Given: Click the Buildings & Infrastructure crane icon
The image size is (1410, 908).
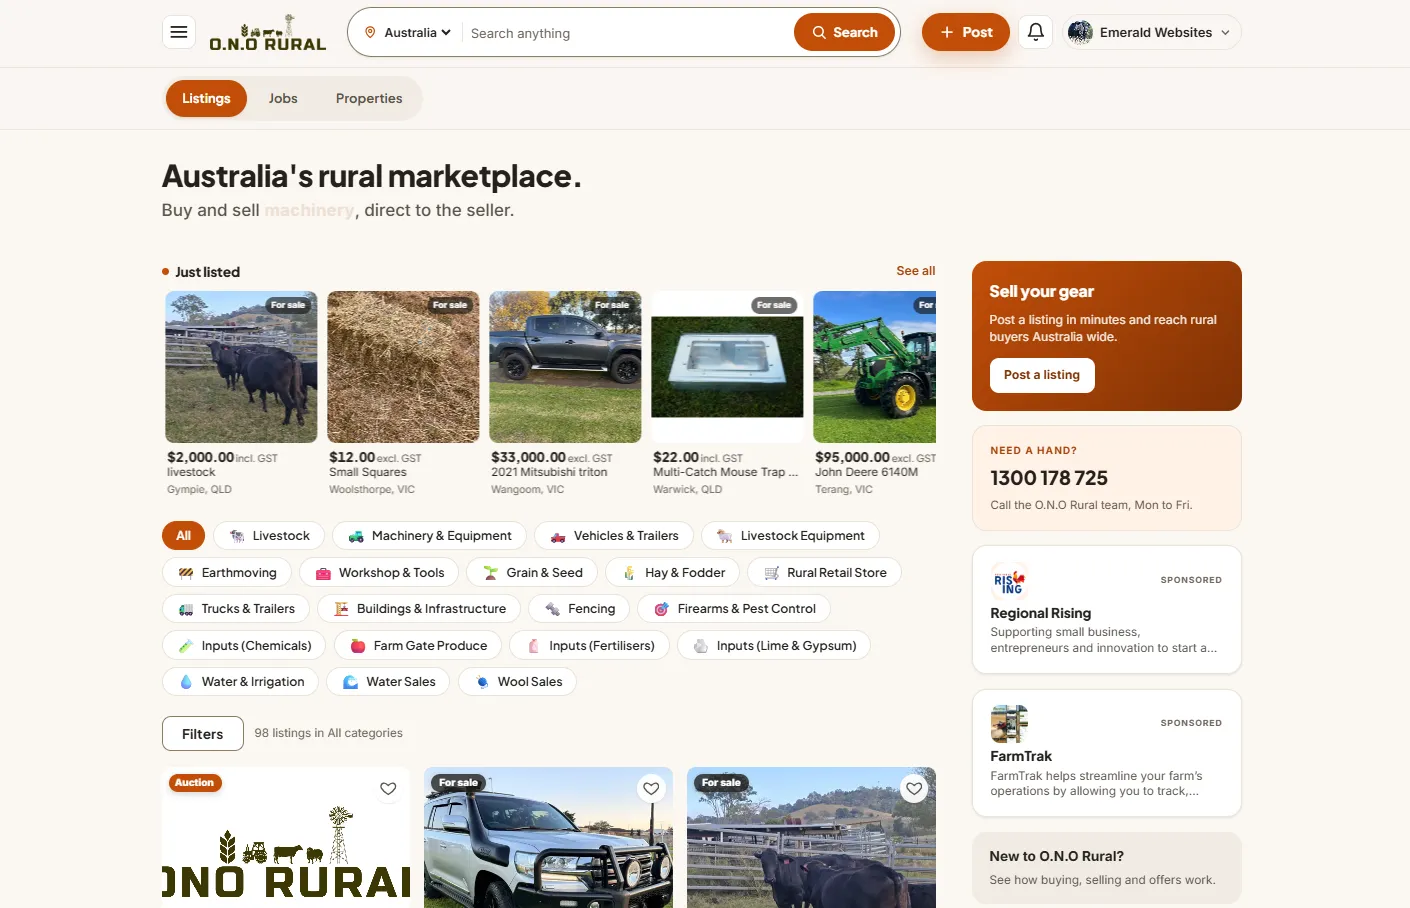Looking at the screenshot, I should pos(341,609).
